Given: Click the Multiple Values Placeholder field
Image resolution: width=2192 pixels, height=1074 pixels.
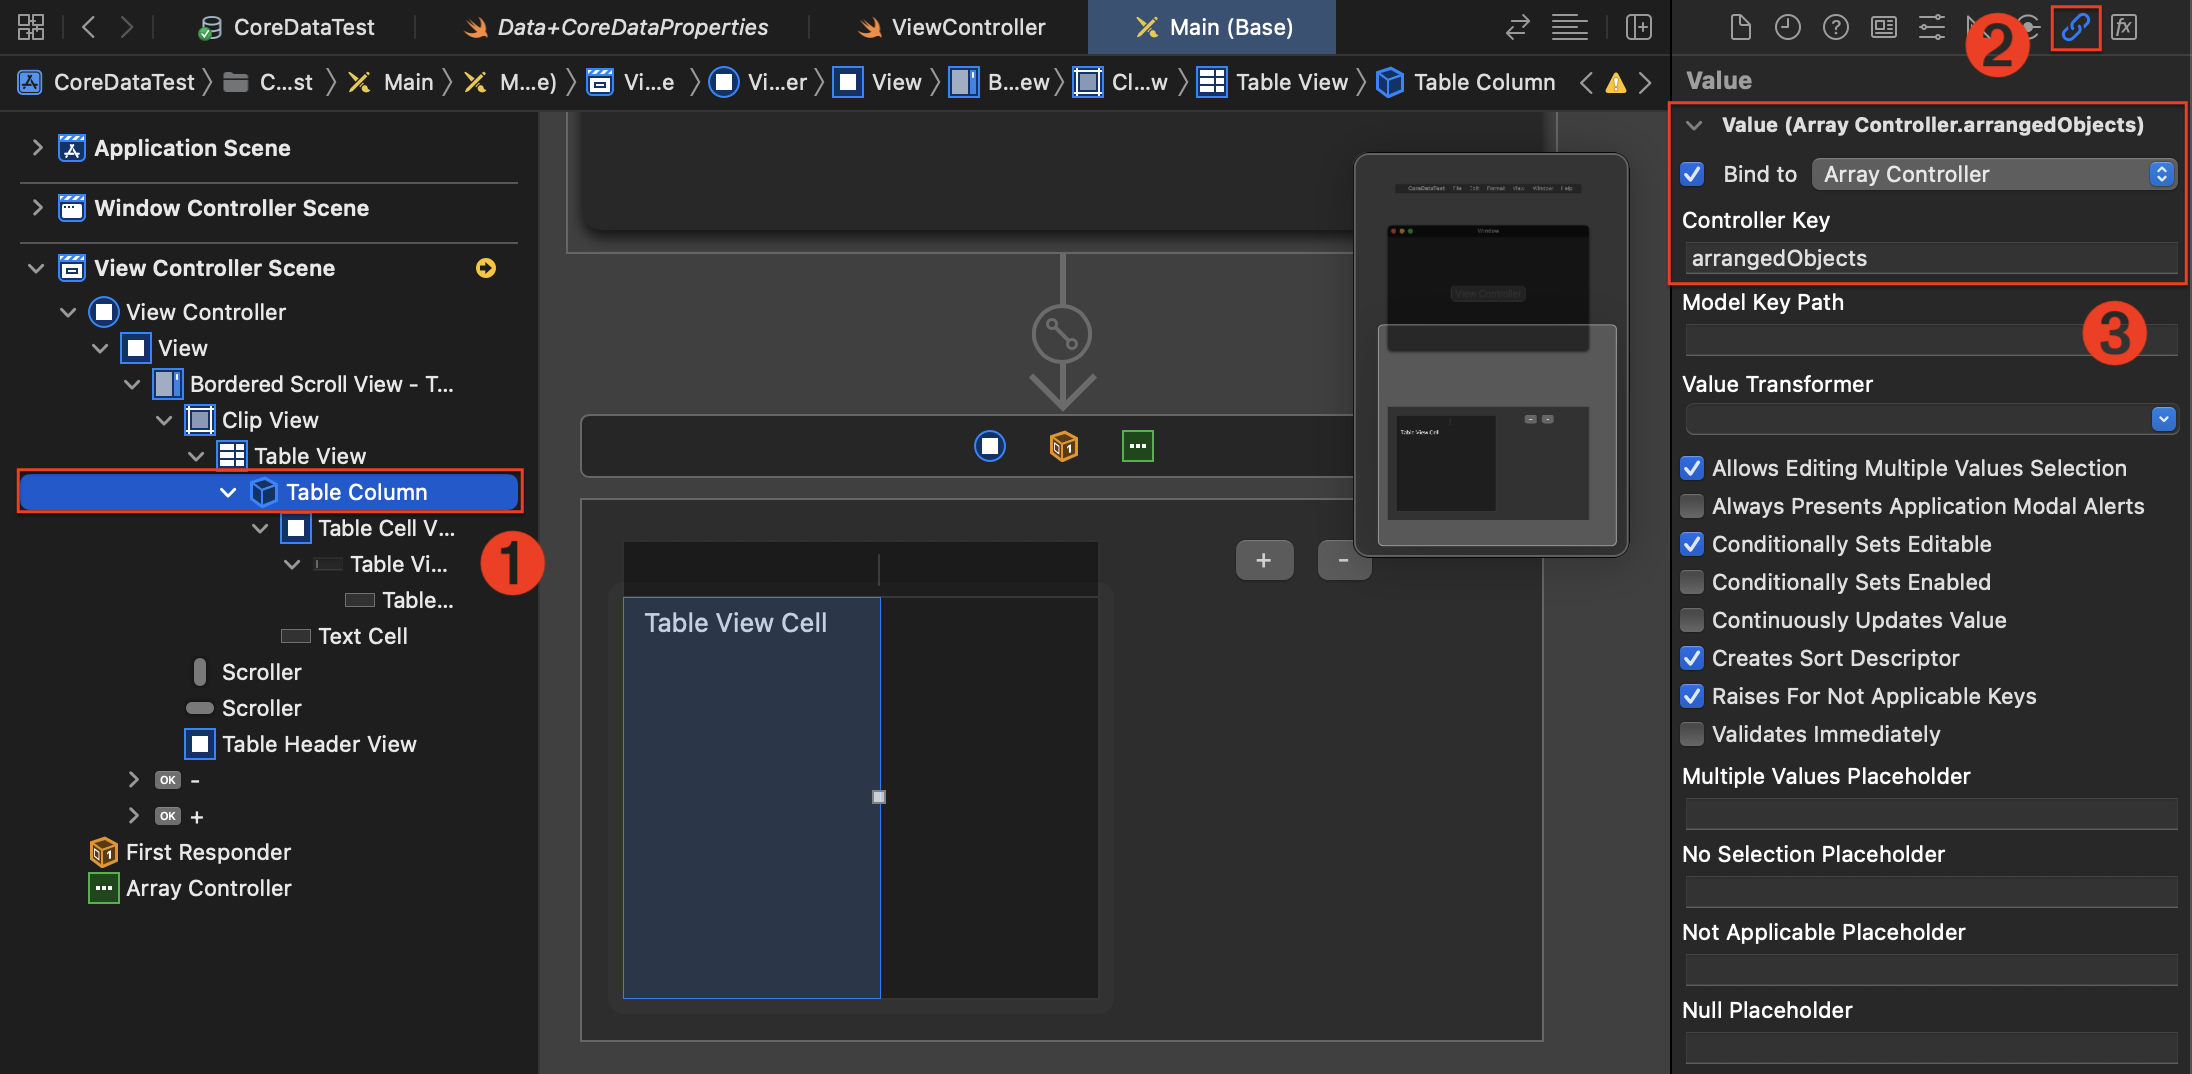Looking at the screenshot, I should click(x=1931, y=814).
